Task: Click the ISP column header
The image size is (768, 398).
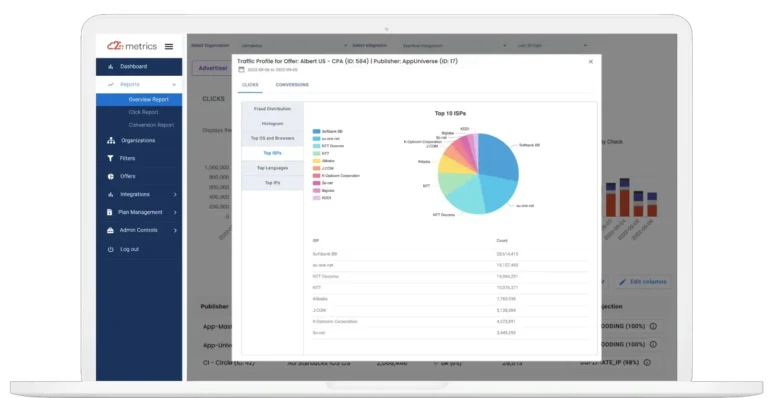Action: click(x=316, y=241)
